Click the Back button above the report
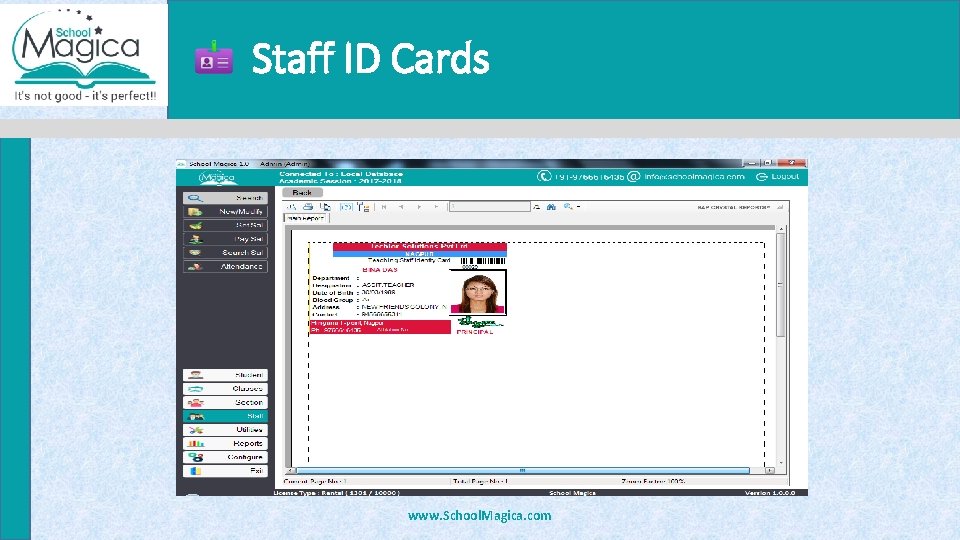Image resolution: width=960 pixels, height=540 pixels. click(302, 192)
